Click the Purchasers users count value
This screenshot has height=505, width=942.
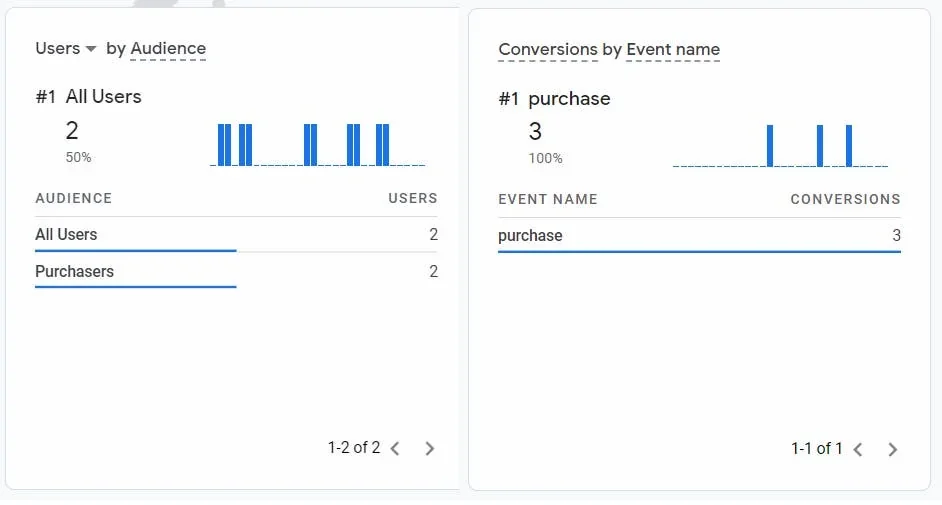click(x=433, y=271)
